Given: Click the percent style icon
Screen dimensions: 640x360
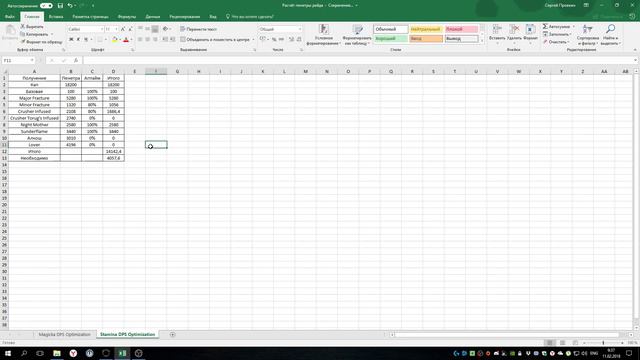Looking at the screenshot, I should point(274,40).
